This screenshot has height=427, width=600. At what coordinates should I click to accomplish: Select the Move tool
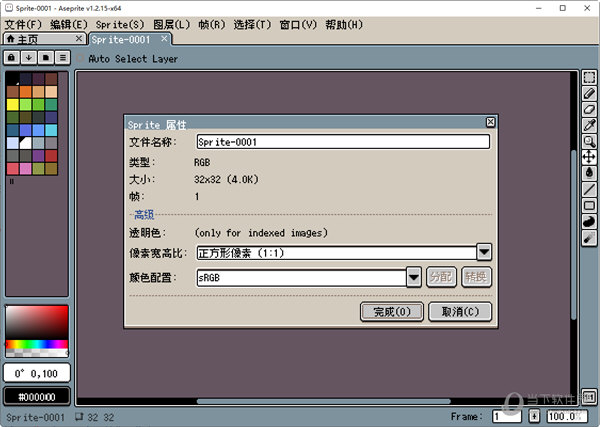tap(589, 157)
